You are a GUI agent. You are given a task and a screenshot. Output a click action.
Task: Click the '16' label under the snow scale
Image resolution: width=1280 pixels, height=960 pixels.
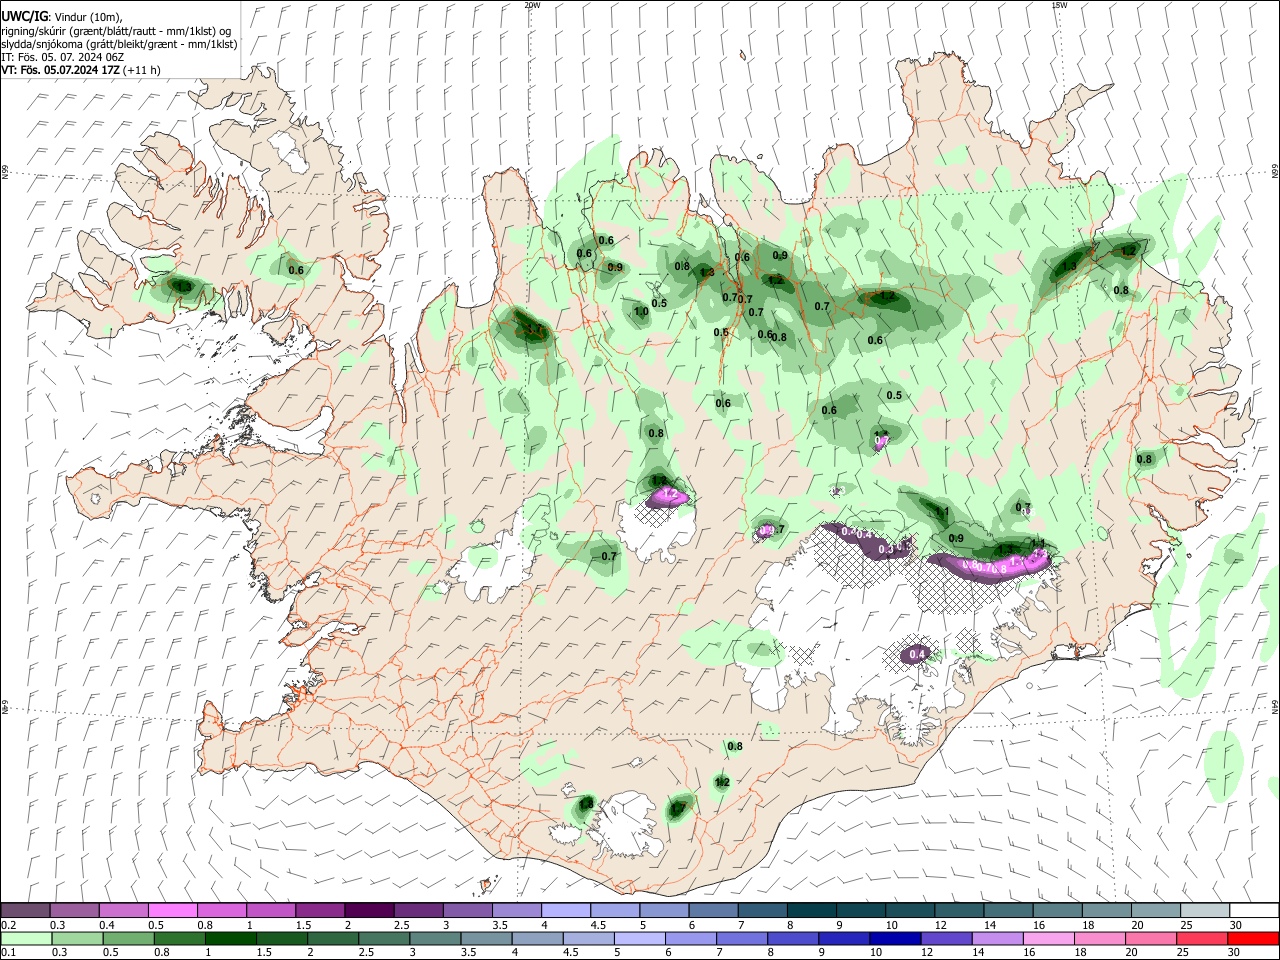click(x=1039, y=924)
